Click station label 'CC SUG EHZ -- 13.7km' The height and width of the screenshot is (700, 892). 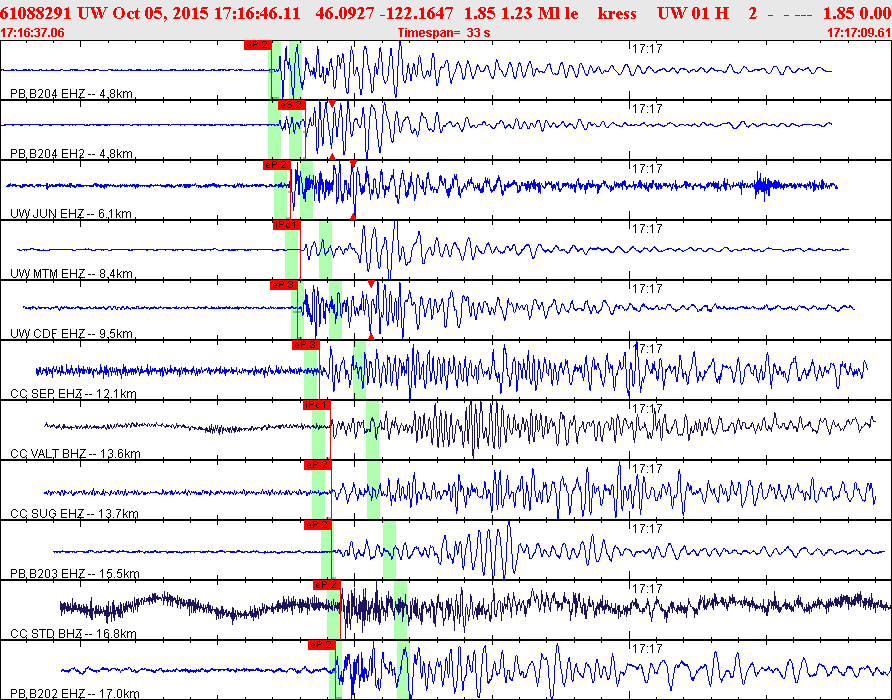(x=75, y=514)
